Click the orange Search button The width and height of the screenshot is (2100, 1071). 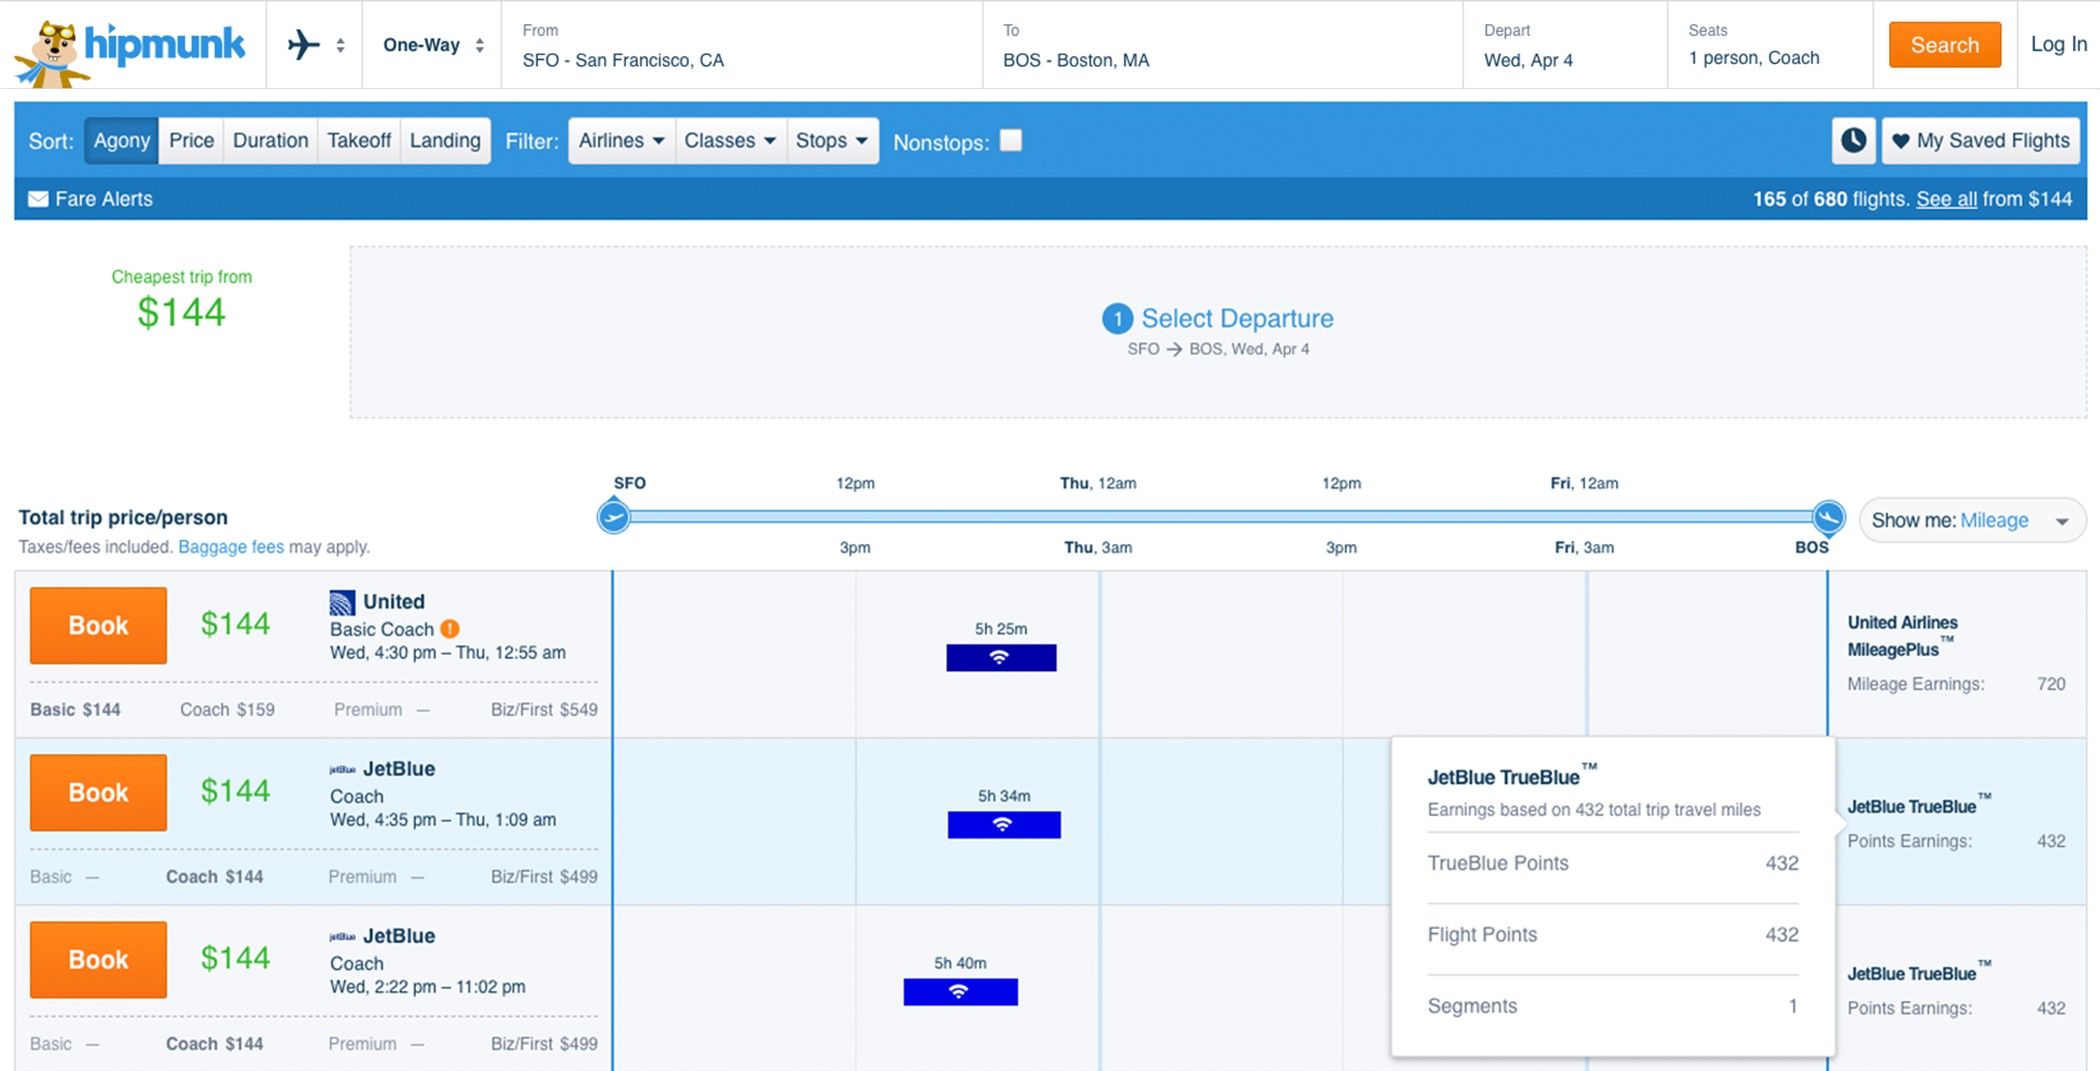(x=1944, y=45)
